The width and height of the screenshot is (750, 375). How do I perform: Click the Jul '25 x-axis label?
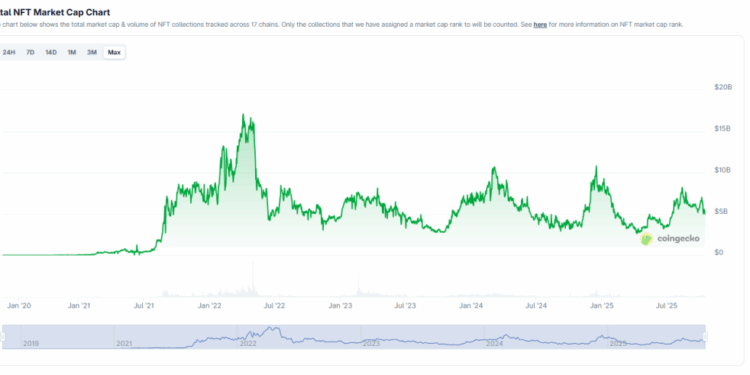667,306
